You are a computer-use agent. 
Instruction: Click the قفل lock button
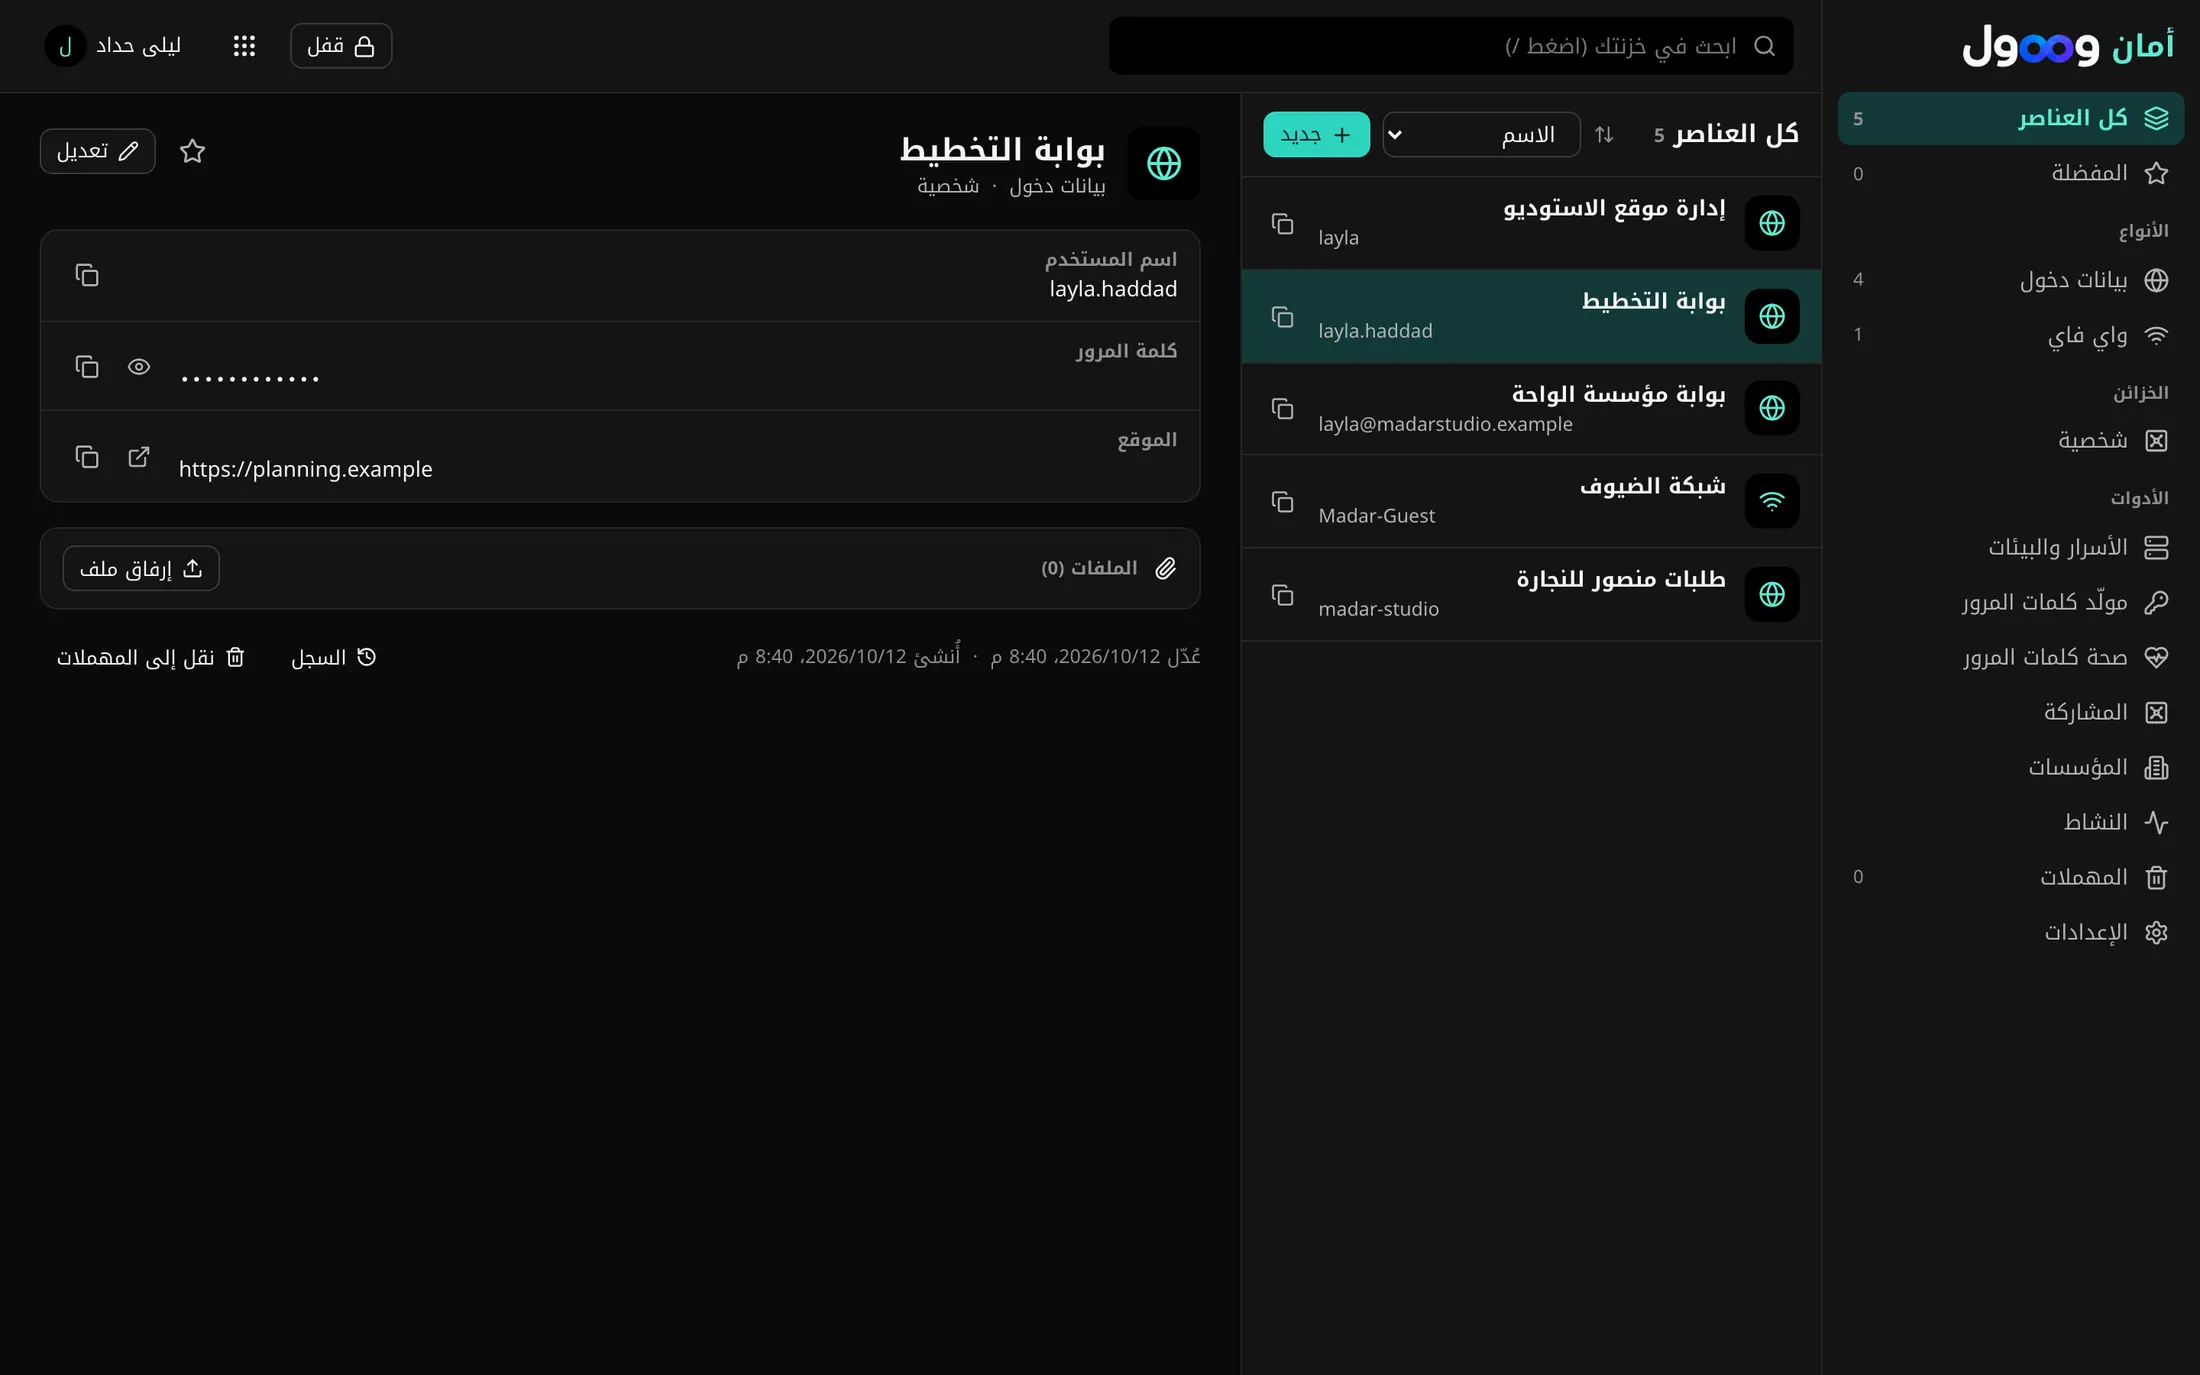point(341,46)
